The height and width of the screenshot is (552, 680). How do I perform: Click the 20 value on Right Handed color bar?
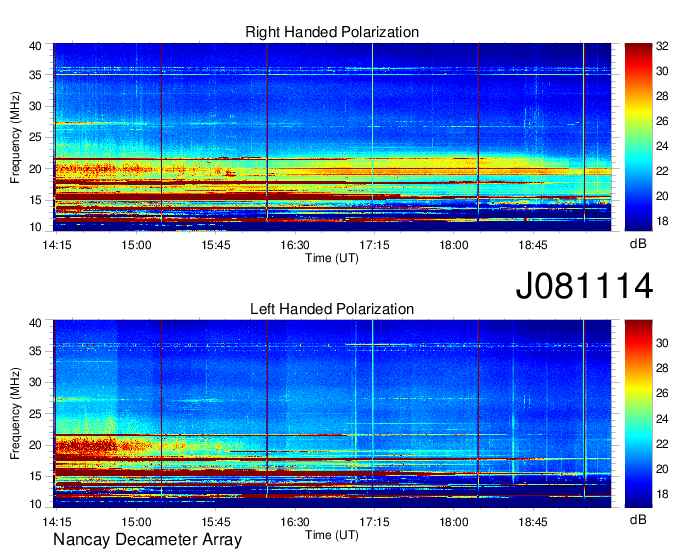click(662, 196)
